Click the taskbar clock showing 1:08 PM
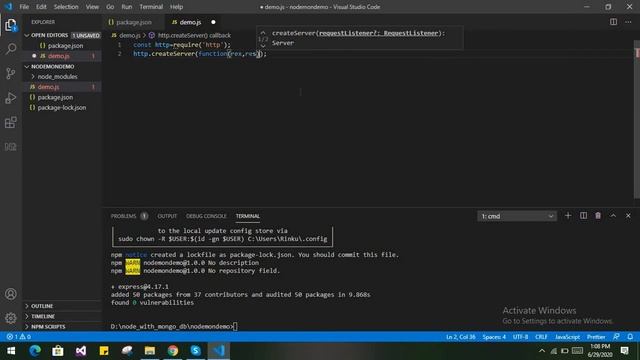Image resolution: width=640 pixels, height=360 pixels. [x=600, y=351]
